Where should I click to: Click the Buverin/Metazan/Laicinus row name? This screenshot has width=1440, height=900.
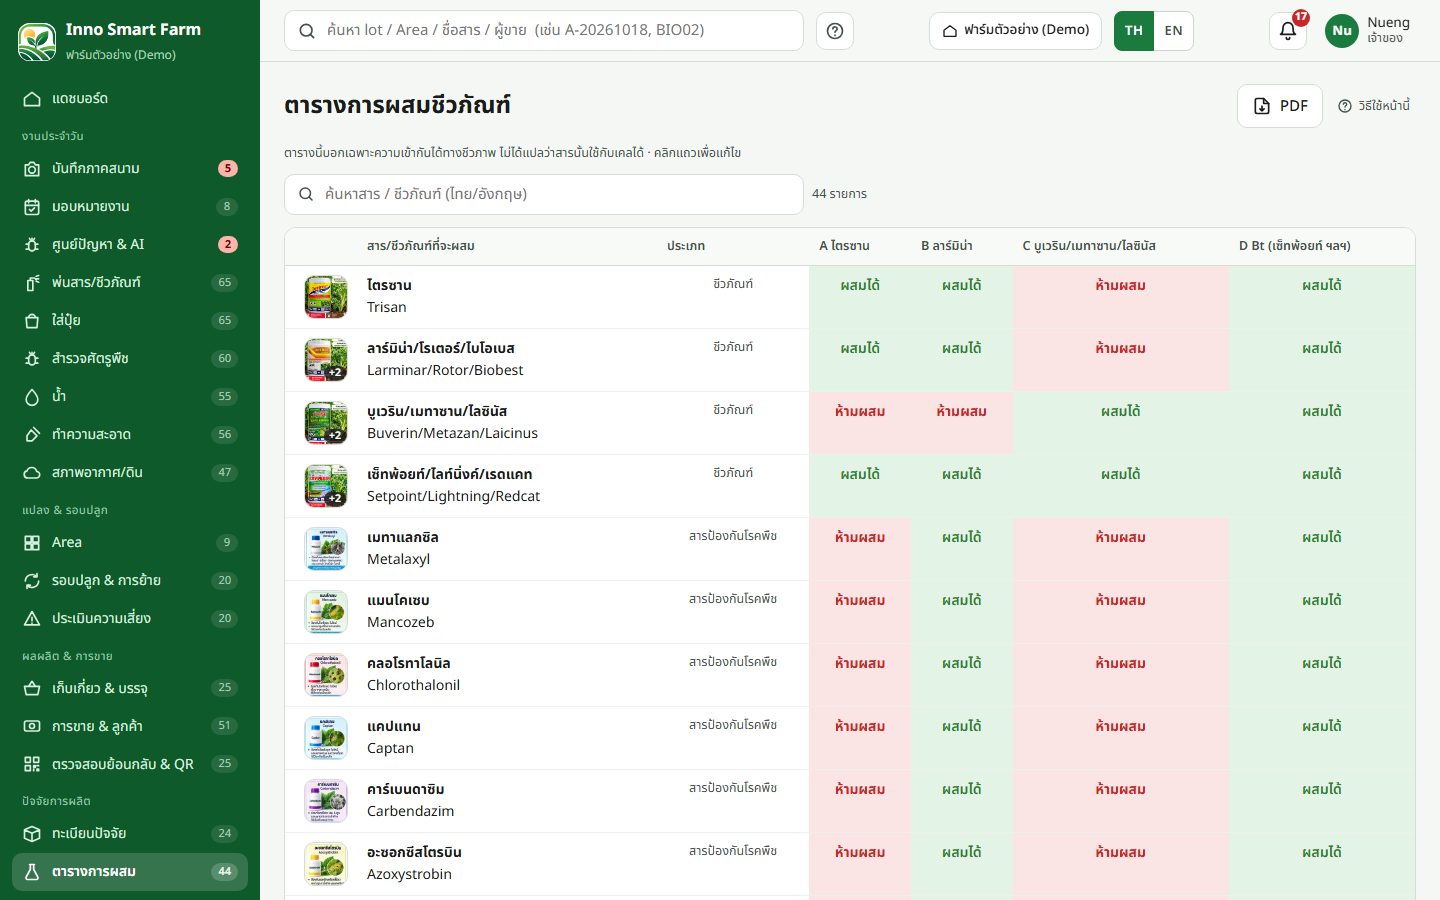tap(453, 433)
